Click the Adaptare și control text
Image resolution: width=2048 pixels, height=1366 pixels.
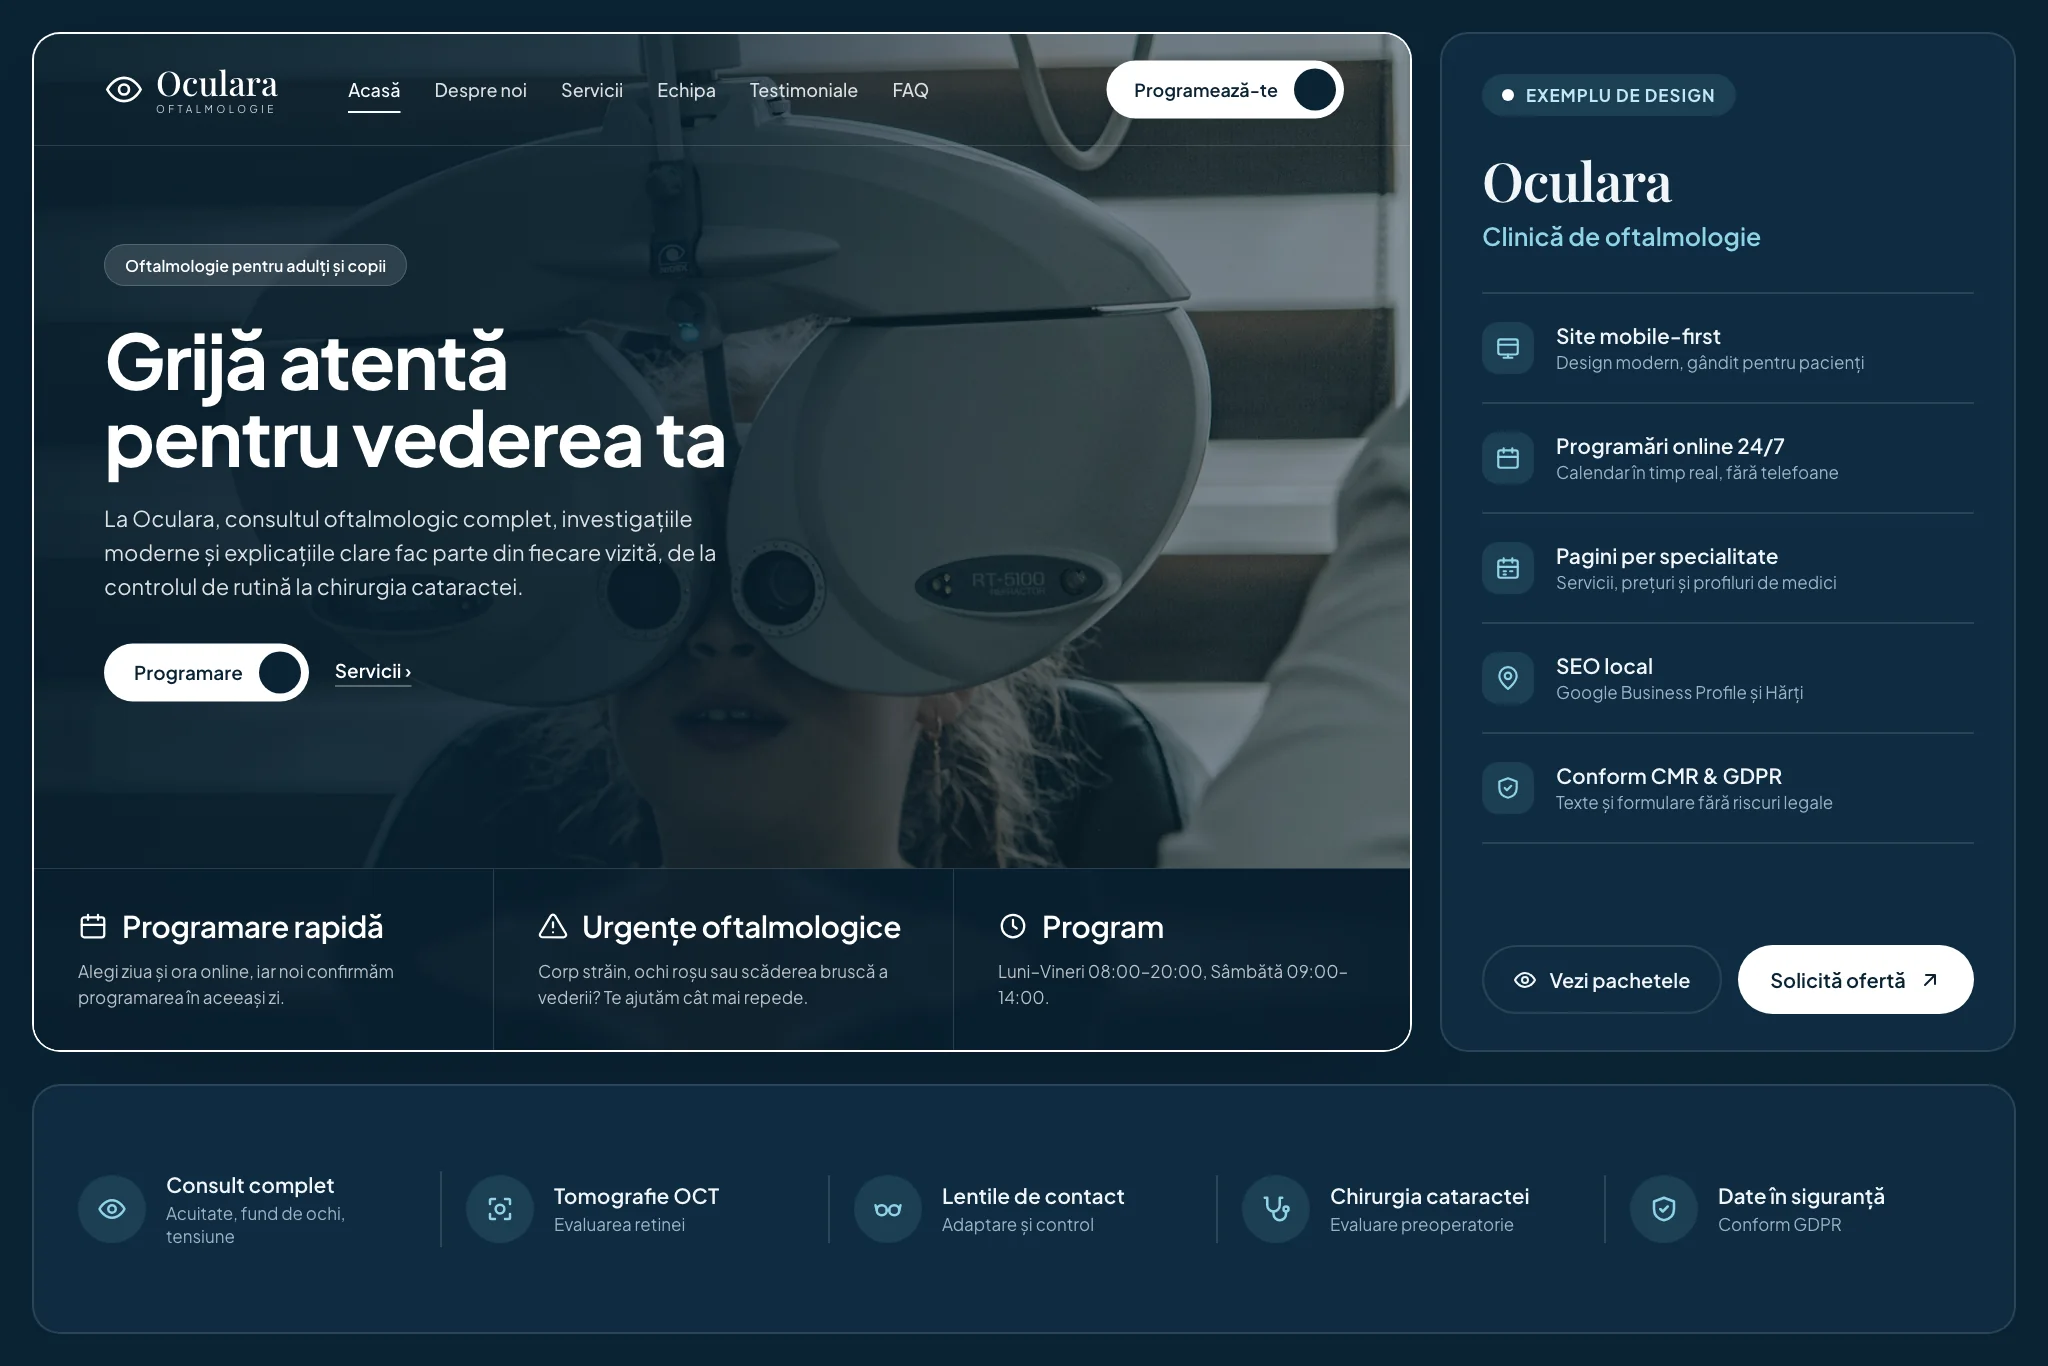coord(1017,1224)
